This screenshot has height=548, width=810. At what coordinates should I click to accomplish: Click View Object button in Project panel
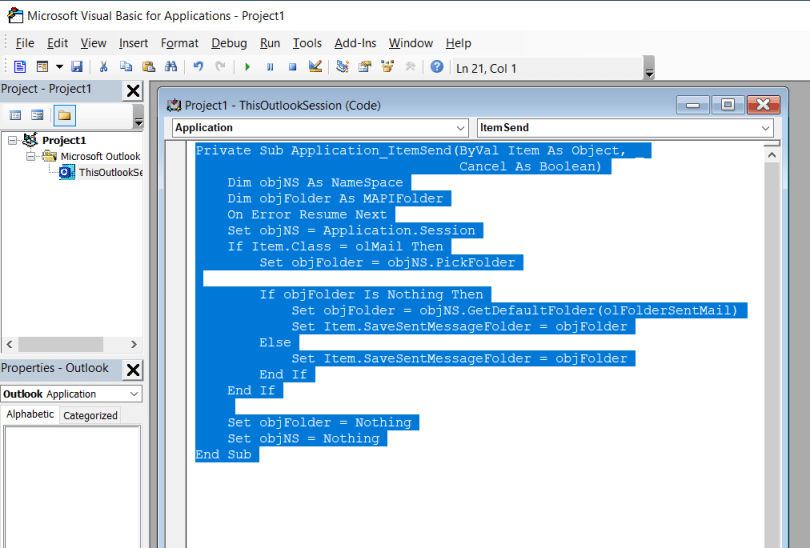[37, 115]
